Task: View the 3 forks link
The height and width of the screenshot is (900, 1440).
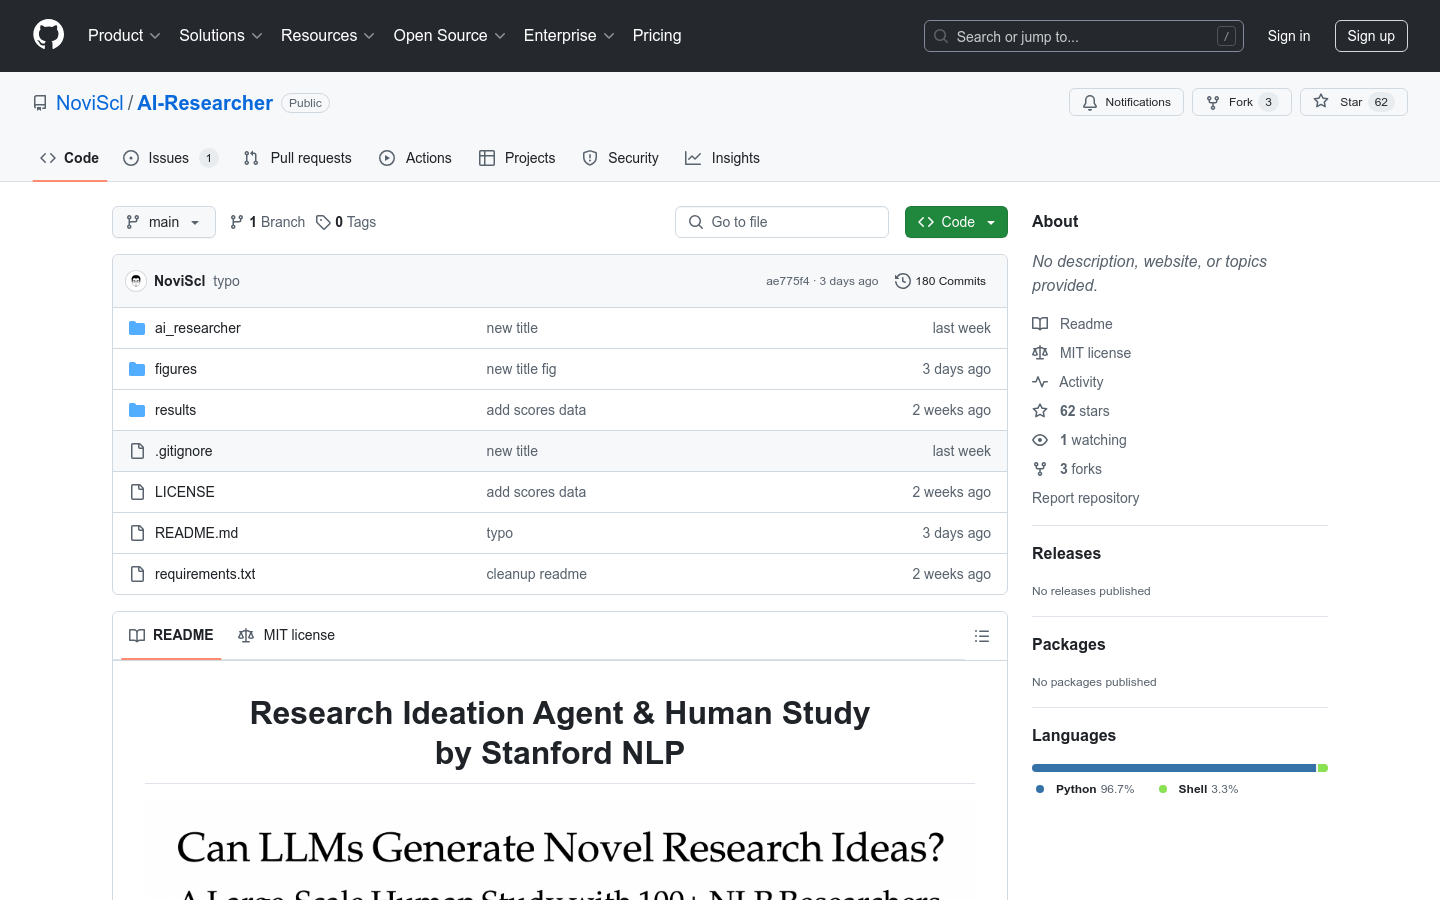Action: [1067, 469]
